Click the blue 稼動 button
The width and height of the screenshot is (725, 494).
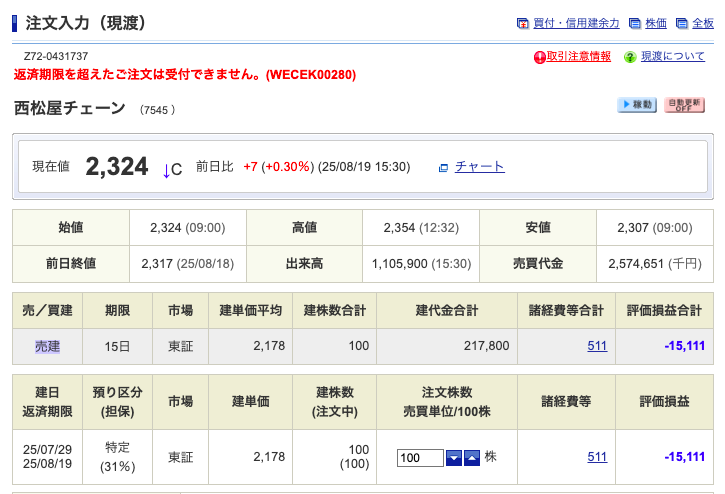(x=637, y=105)
